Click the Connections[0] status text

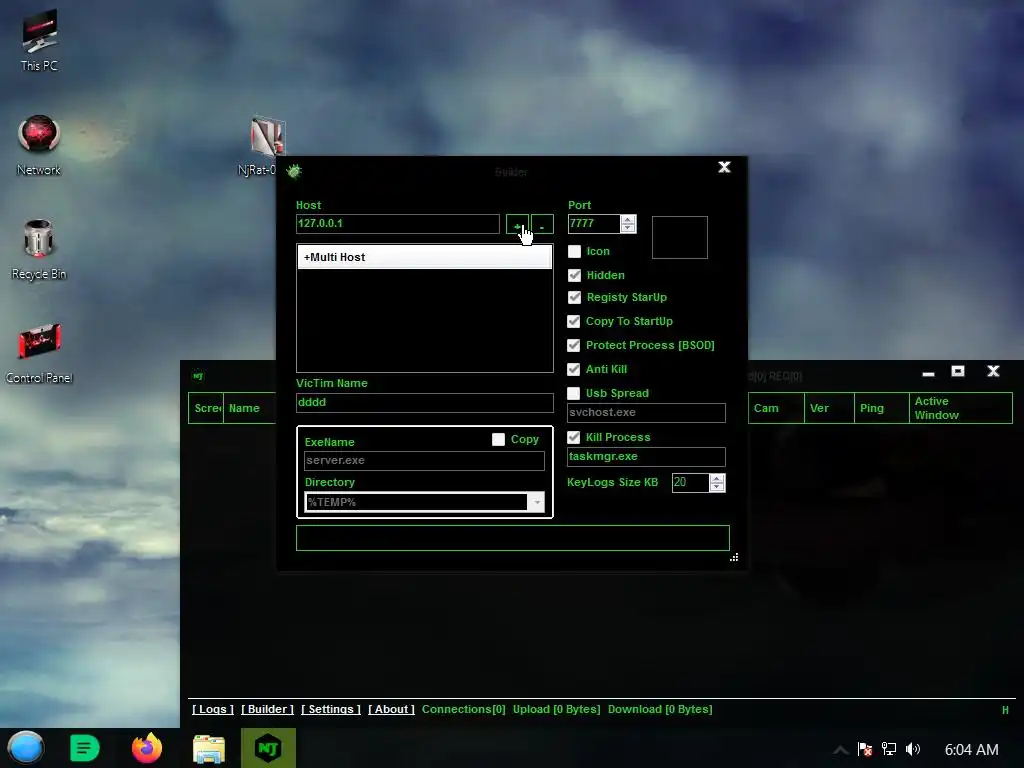[x=464, y=709]
